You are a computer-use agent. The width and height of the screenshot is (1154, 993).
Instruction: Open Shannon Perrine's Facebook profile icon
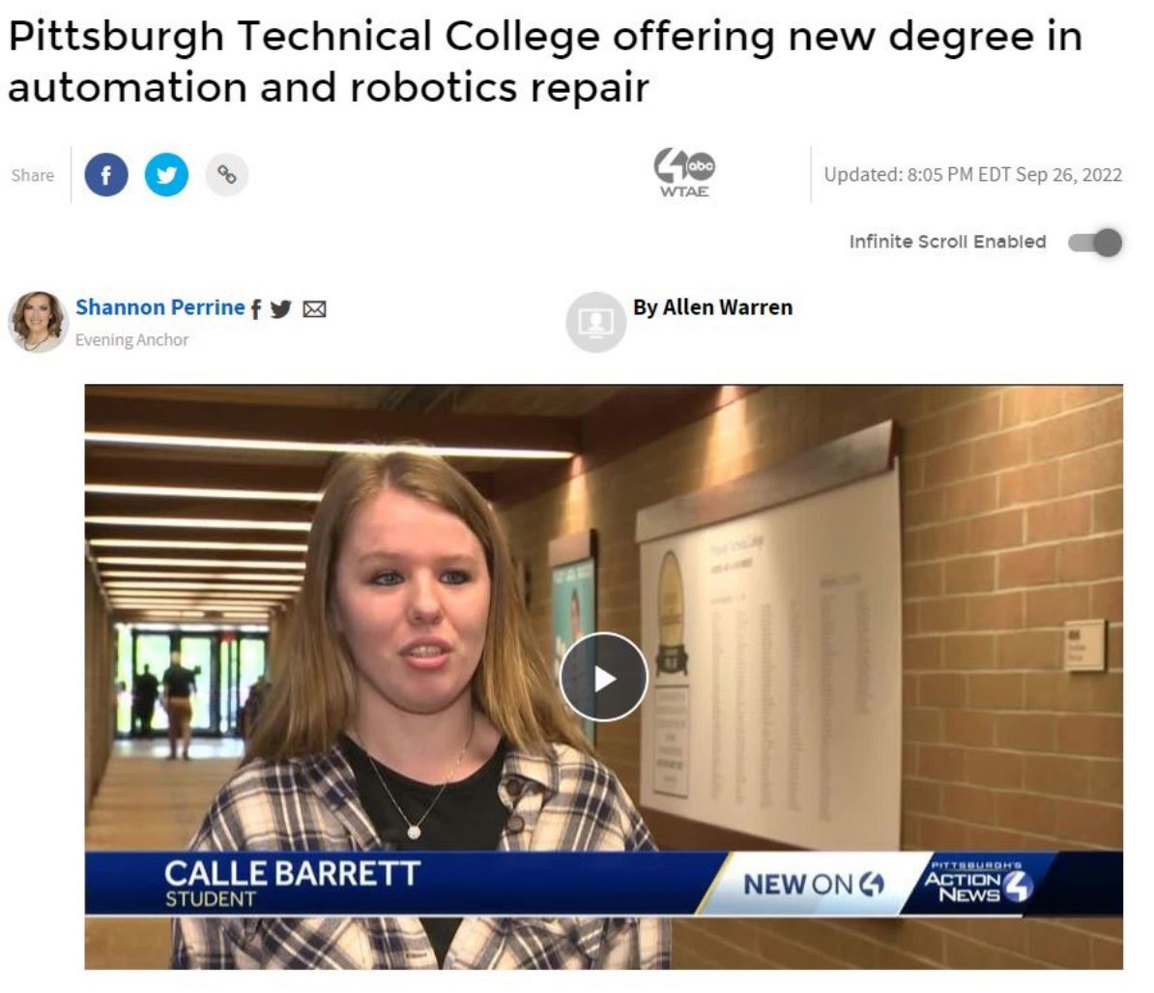point(256,310)
